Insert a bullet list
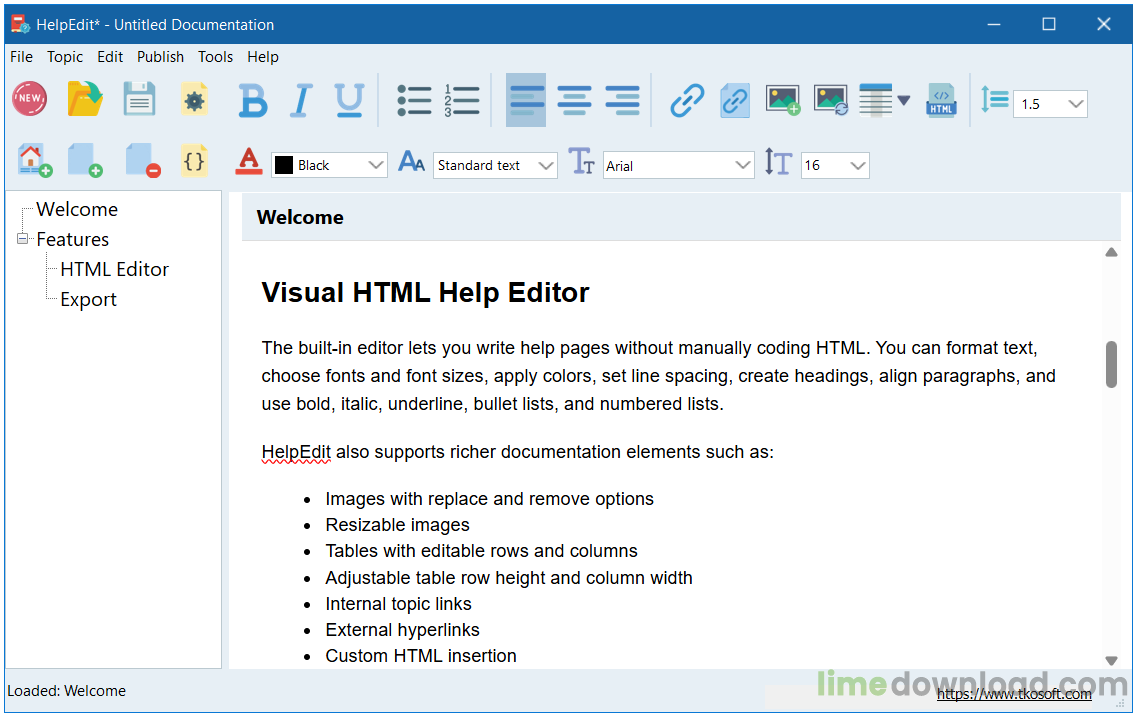Viewport: 1135px width, 715px height. 414,101
